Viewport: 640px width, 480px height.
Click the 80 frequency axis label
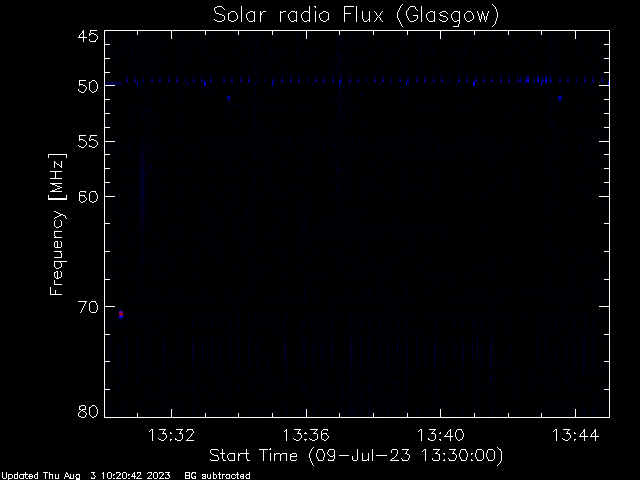click(x=88, y=411)
